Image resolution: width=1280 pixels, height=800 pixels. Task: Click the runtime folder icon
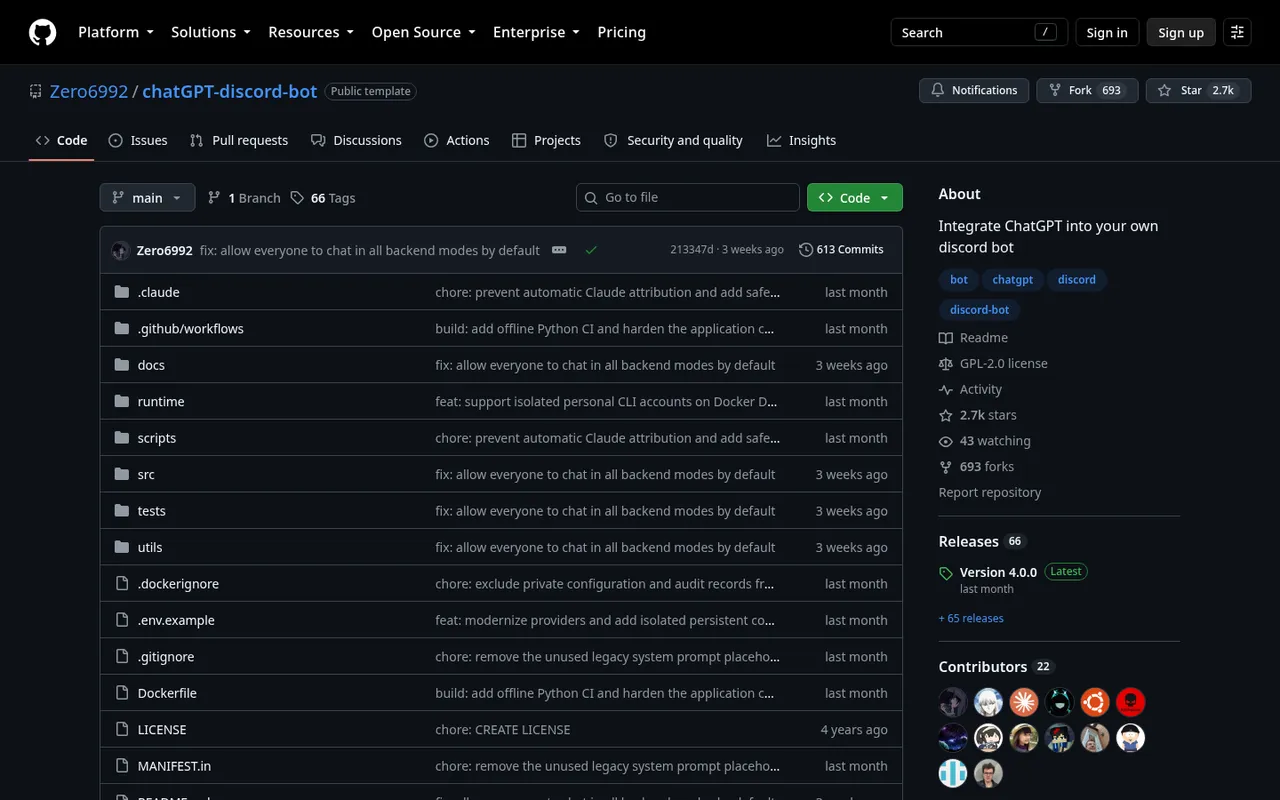(x=122, y=401)
